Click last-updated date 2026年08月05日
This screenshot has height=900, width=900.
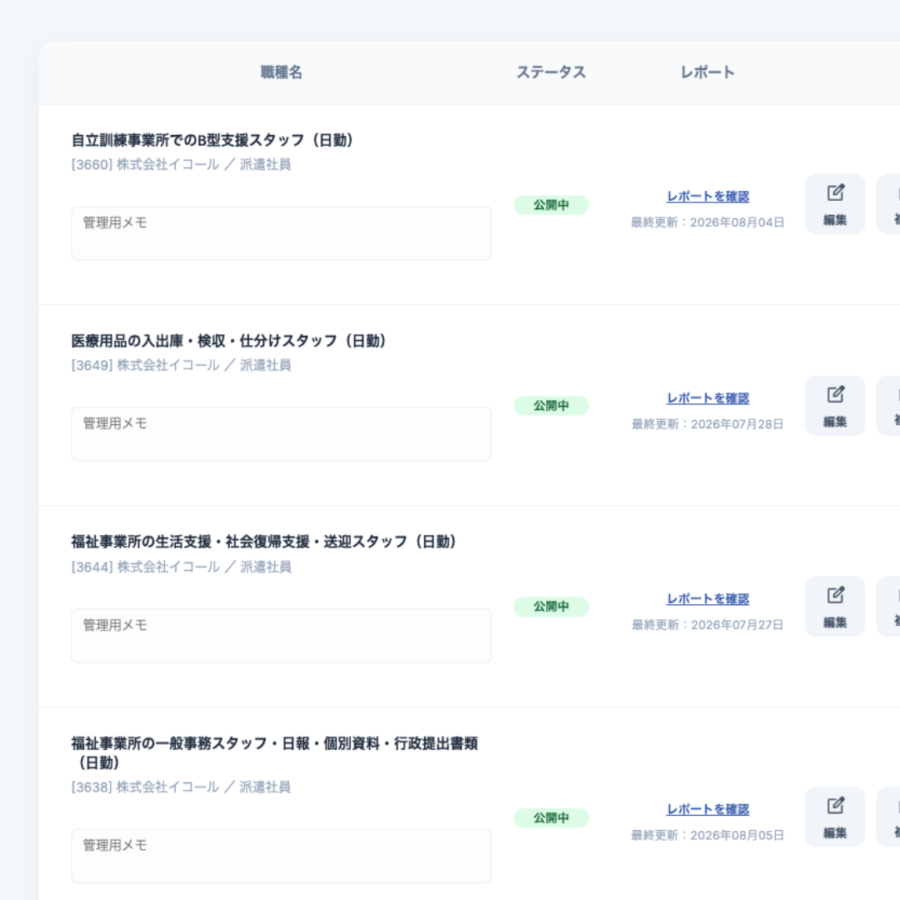pos(737,836)
